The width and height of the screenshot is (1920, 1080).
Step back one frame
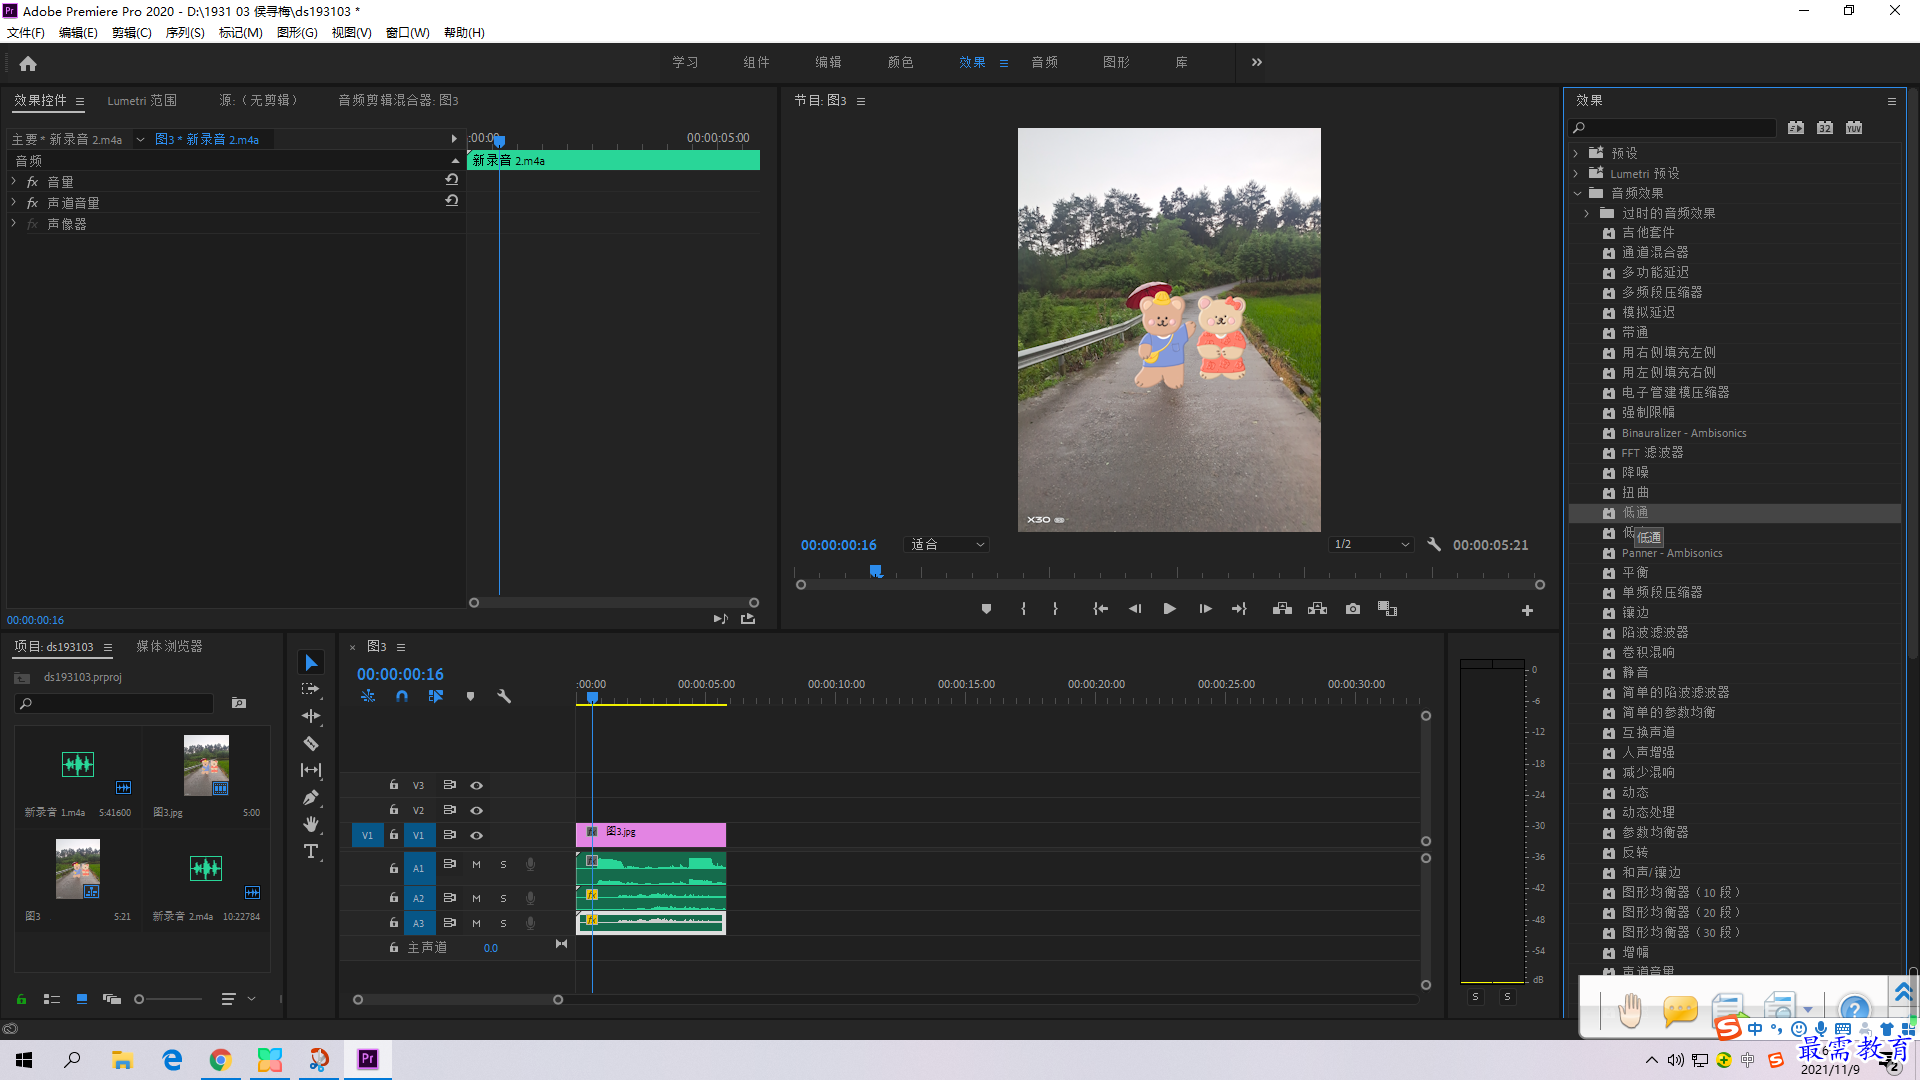1135,609
